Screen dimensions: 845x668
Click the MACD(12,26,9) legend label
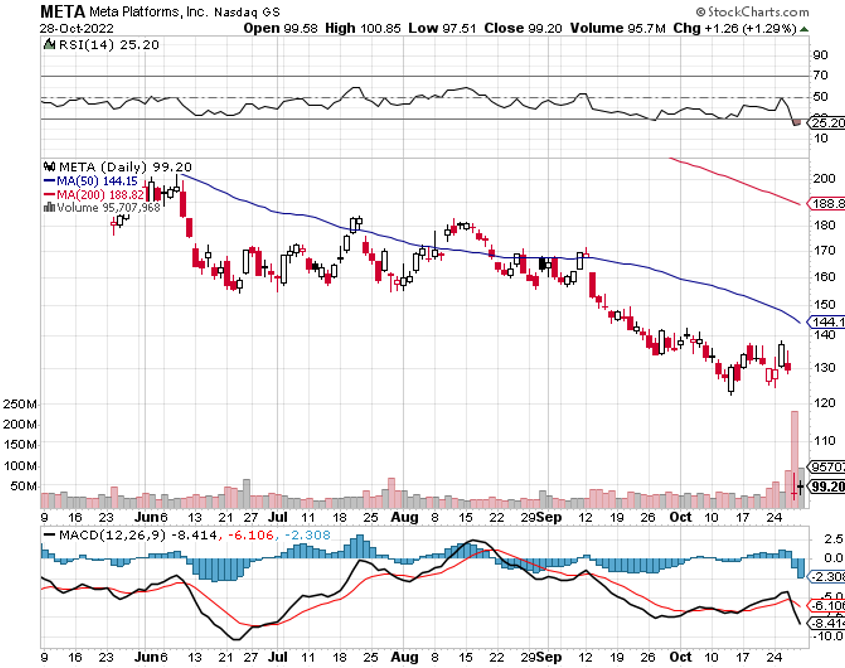tap(113, 535)
